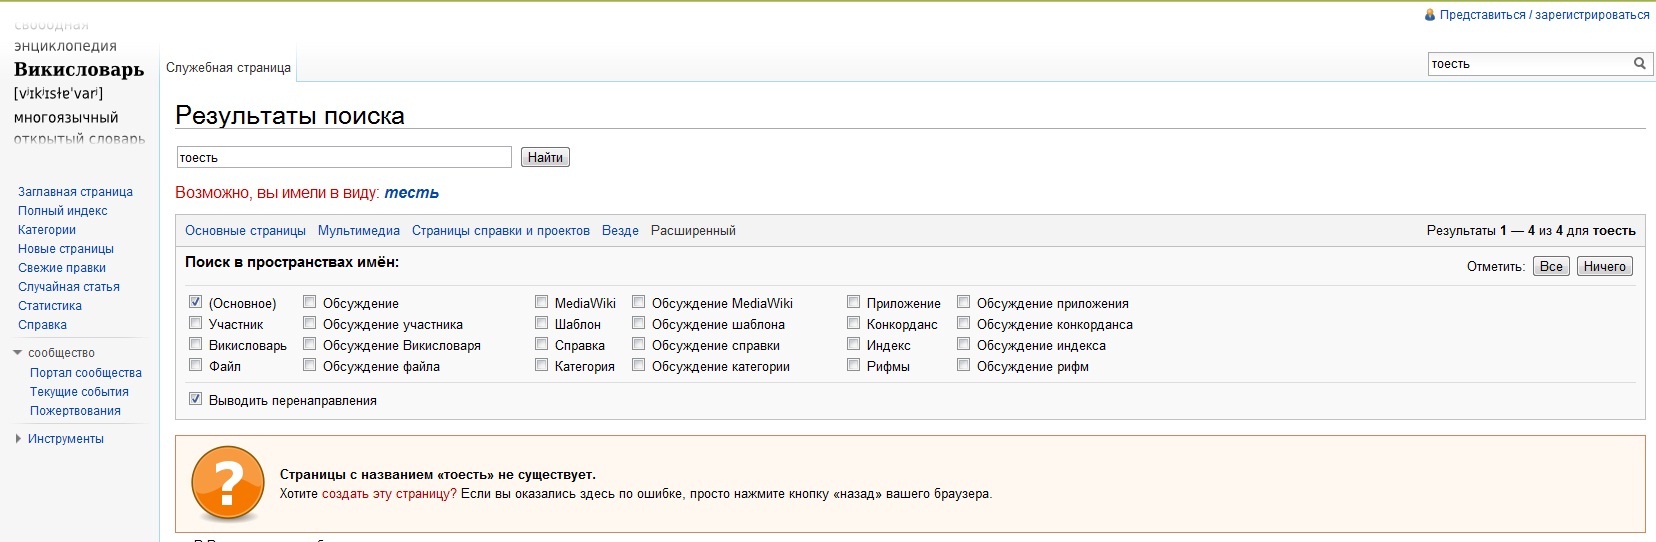This screenshot has height=542, width=1656.
Task: Click into the main search query field
Action: tap(343, 158)
